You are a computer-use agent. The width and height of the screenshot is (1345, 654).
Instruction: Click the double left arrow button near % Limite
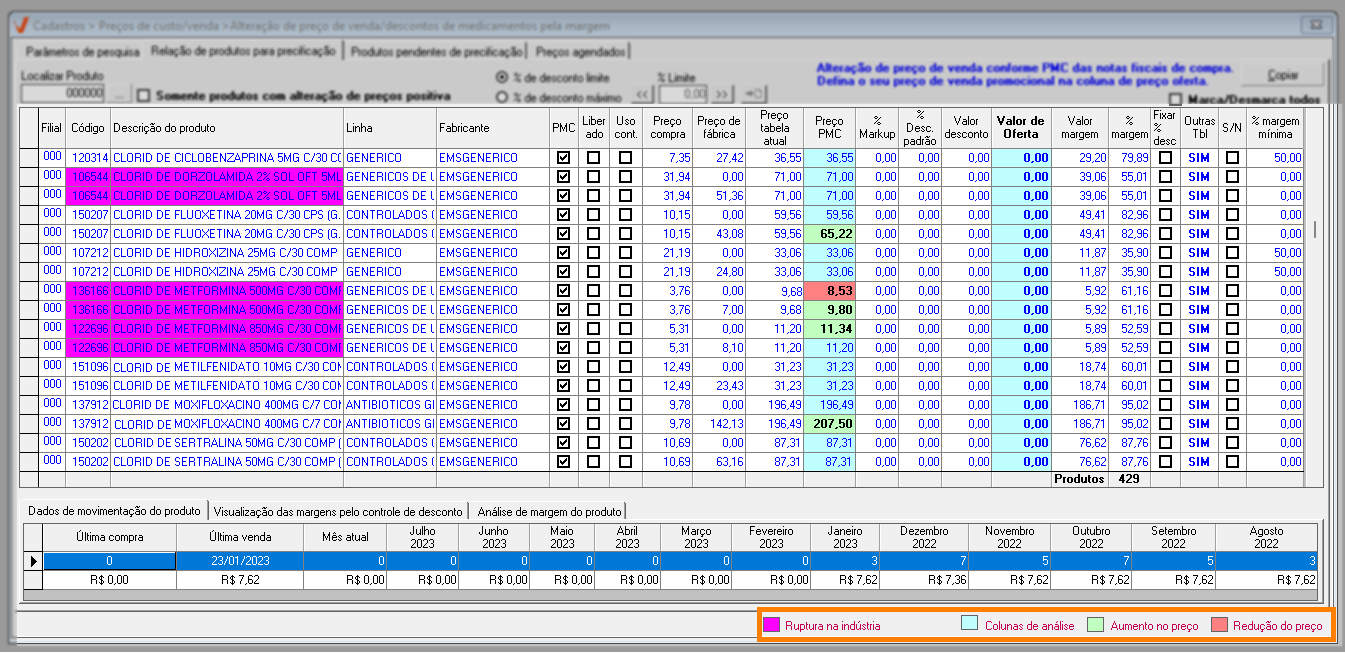(x=644, y=94)
